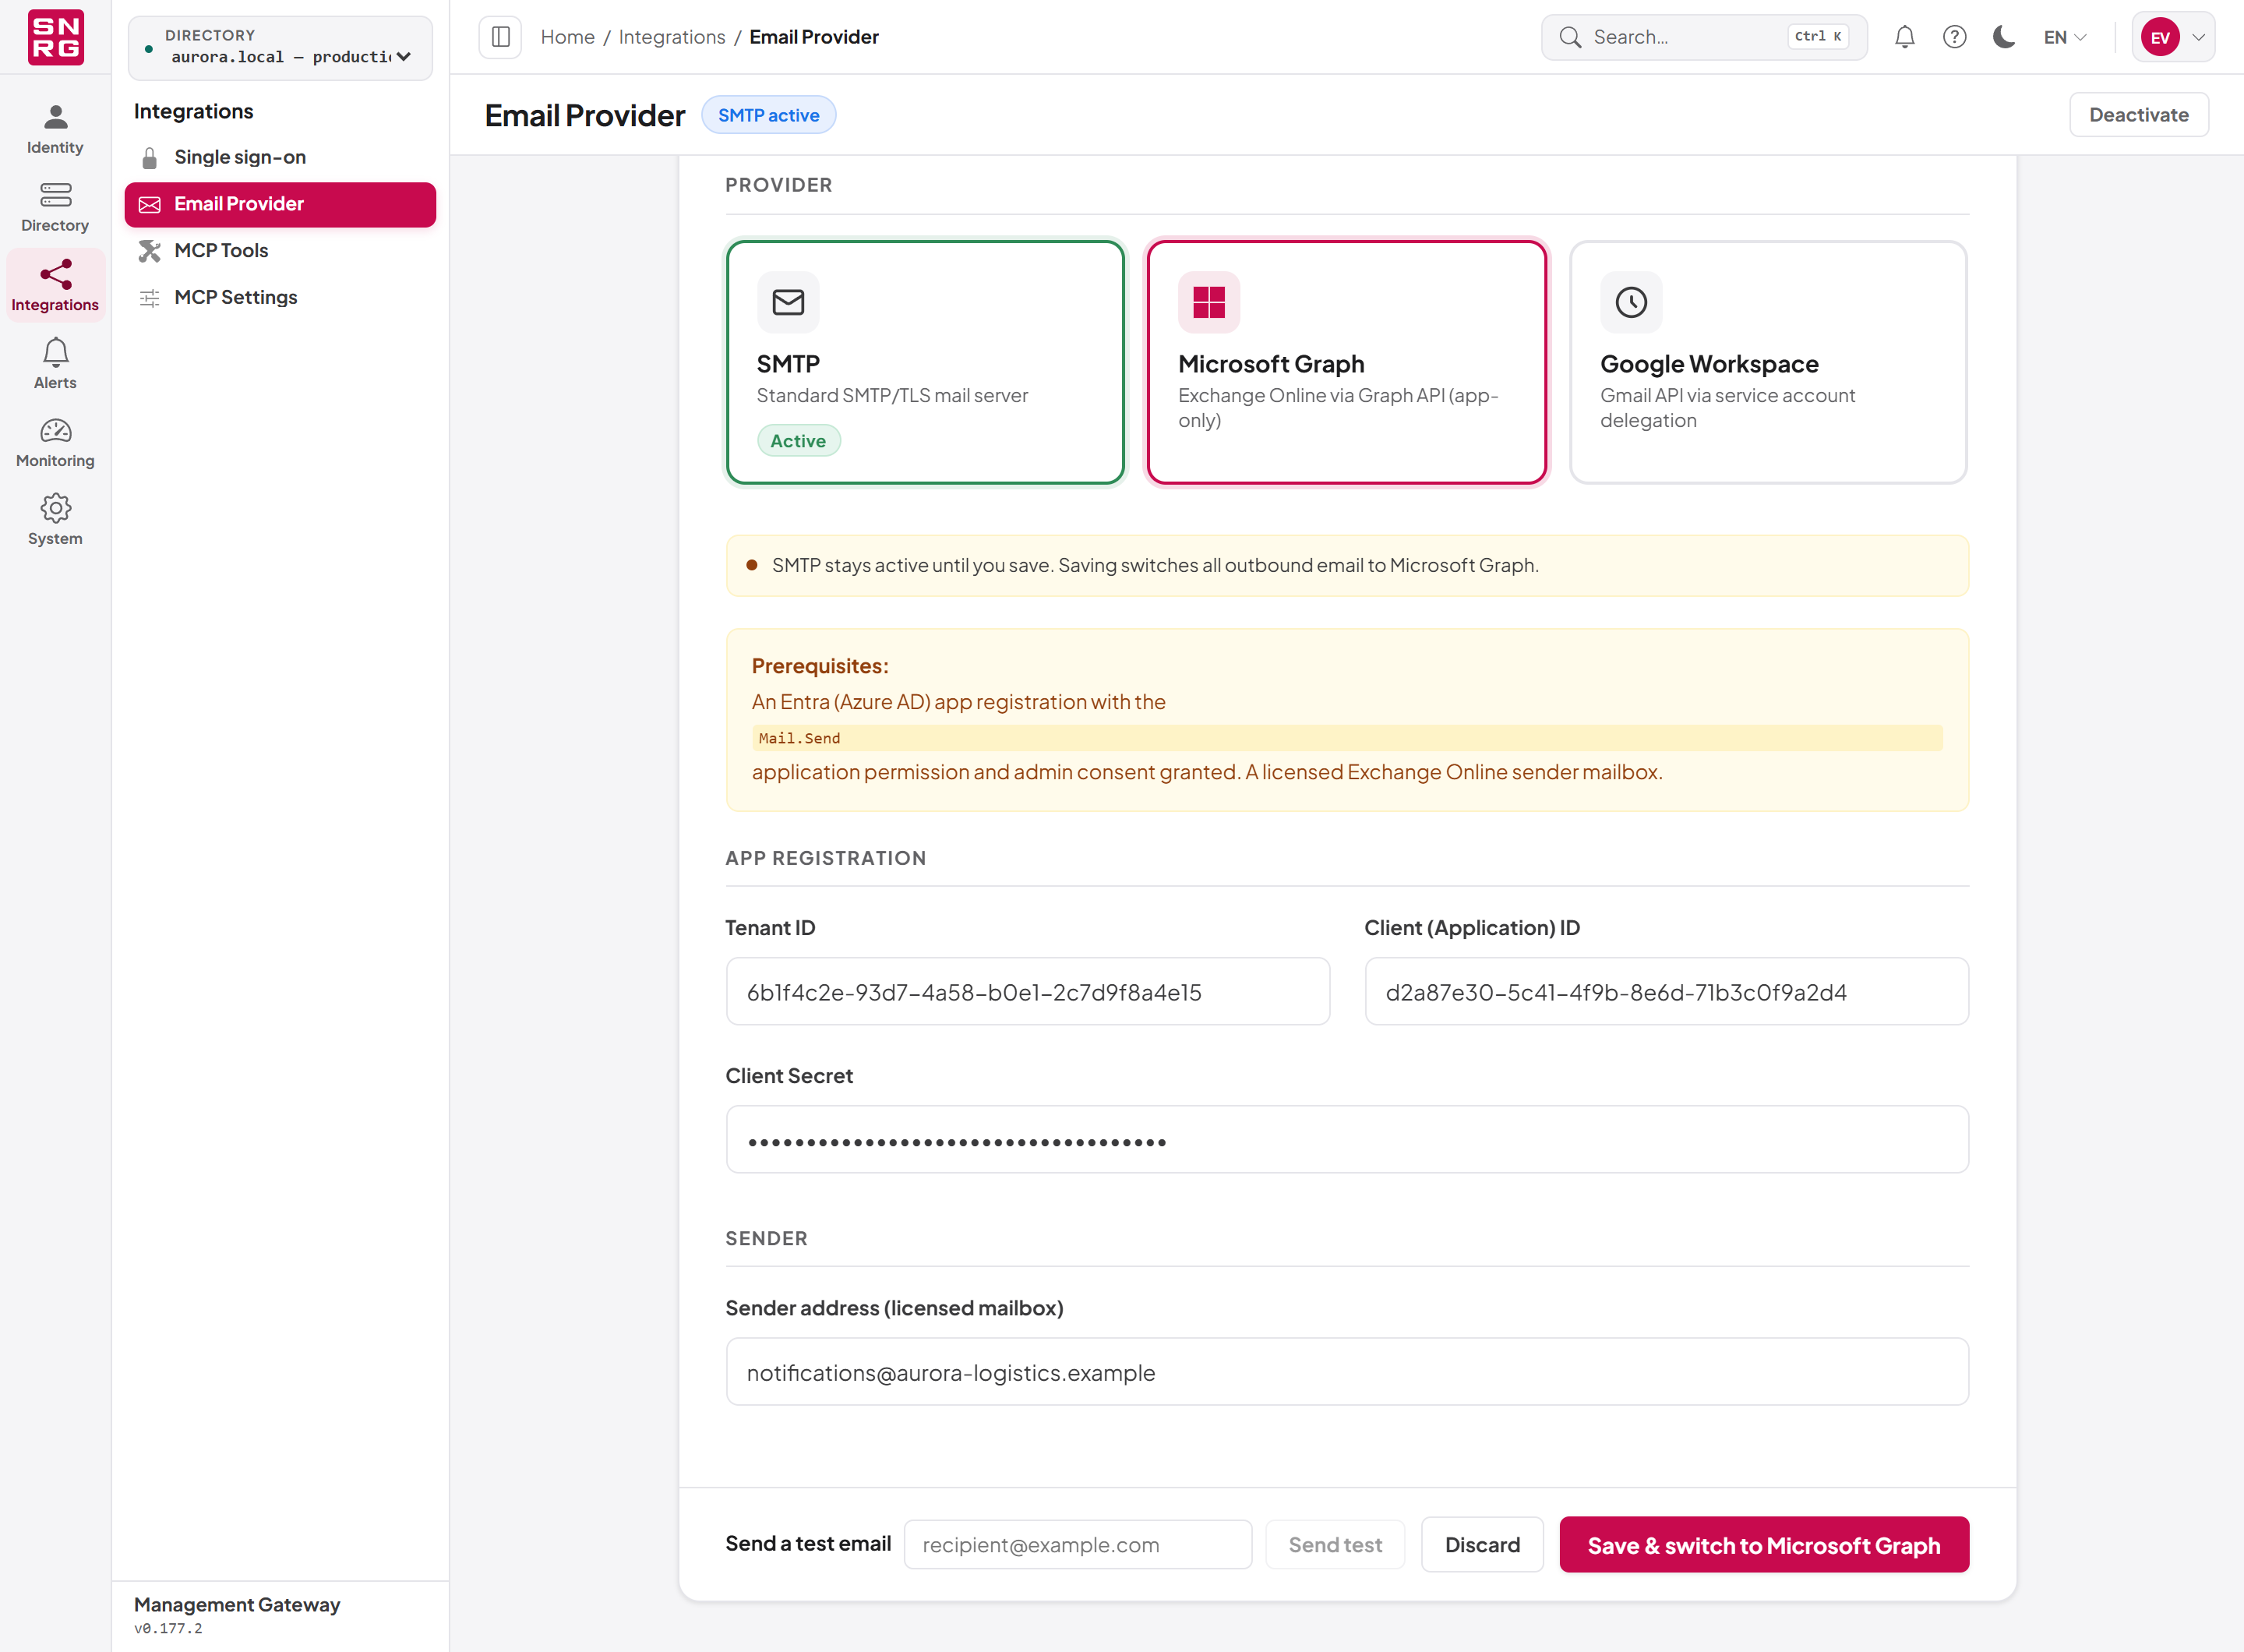This screenshot has width=2244, height=1652.
Task: Click the Management Gateway version label
Action: [x=168, y=1628]
